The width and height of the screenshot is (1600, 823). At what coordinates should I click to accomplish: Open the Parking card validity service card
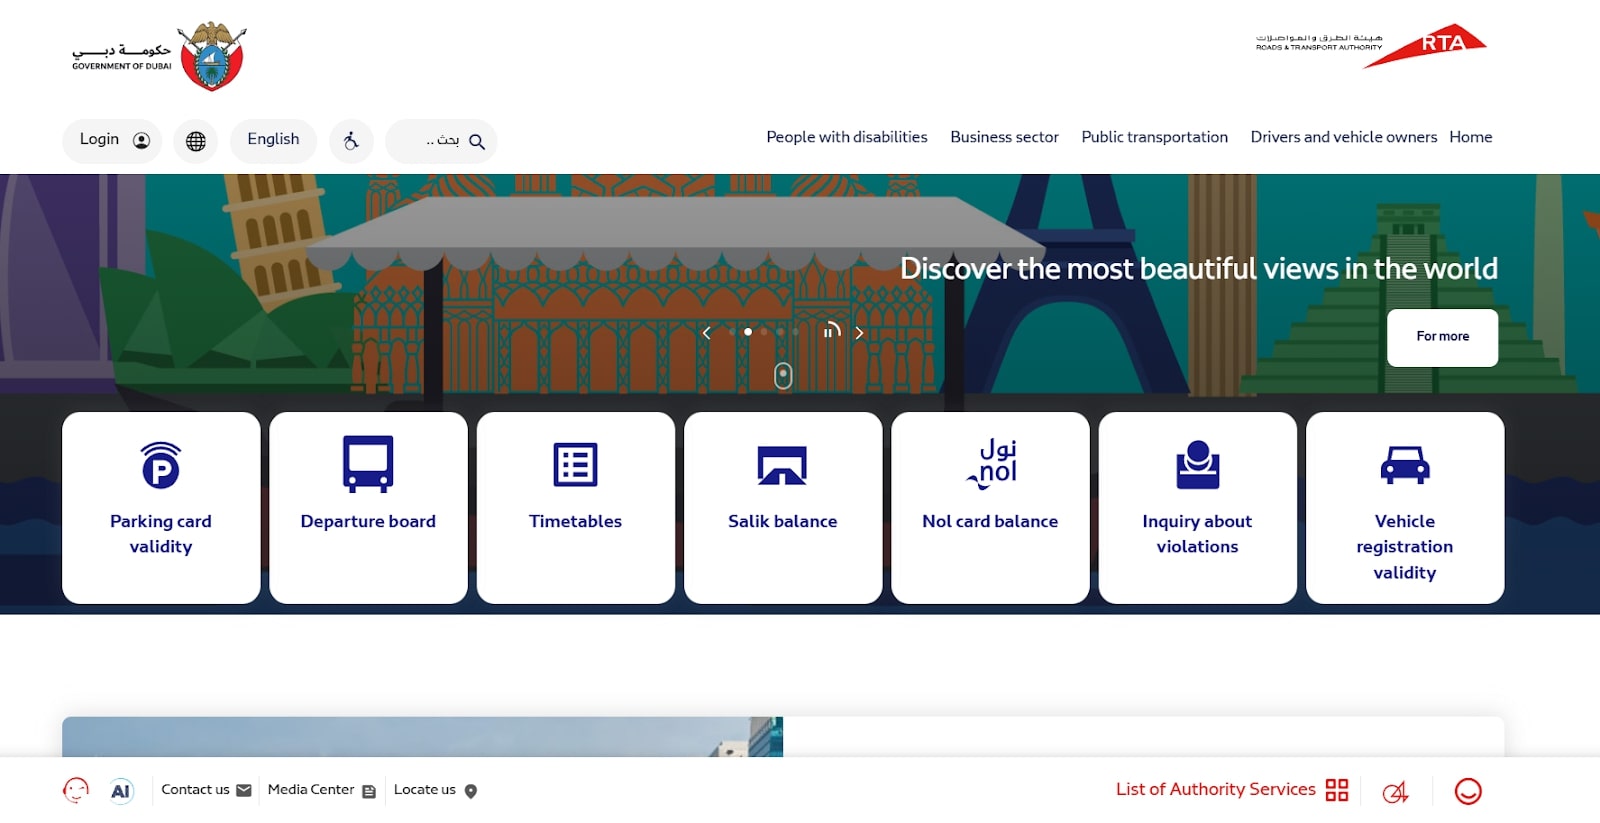point(161,508)
